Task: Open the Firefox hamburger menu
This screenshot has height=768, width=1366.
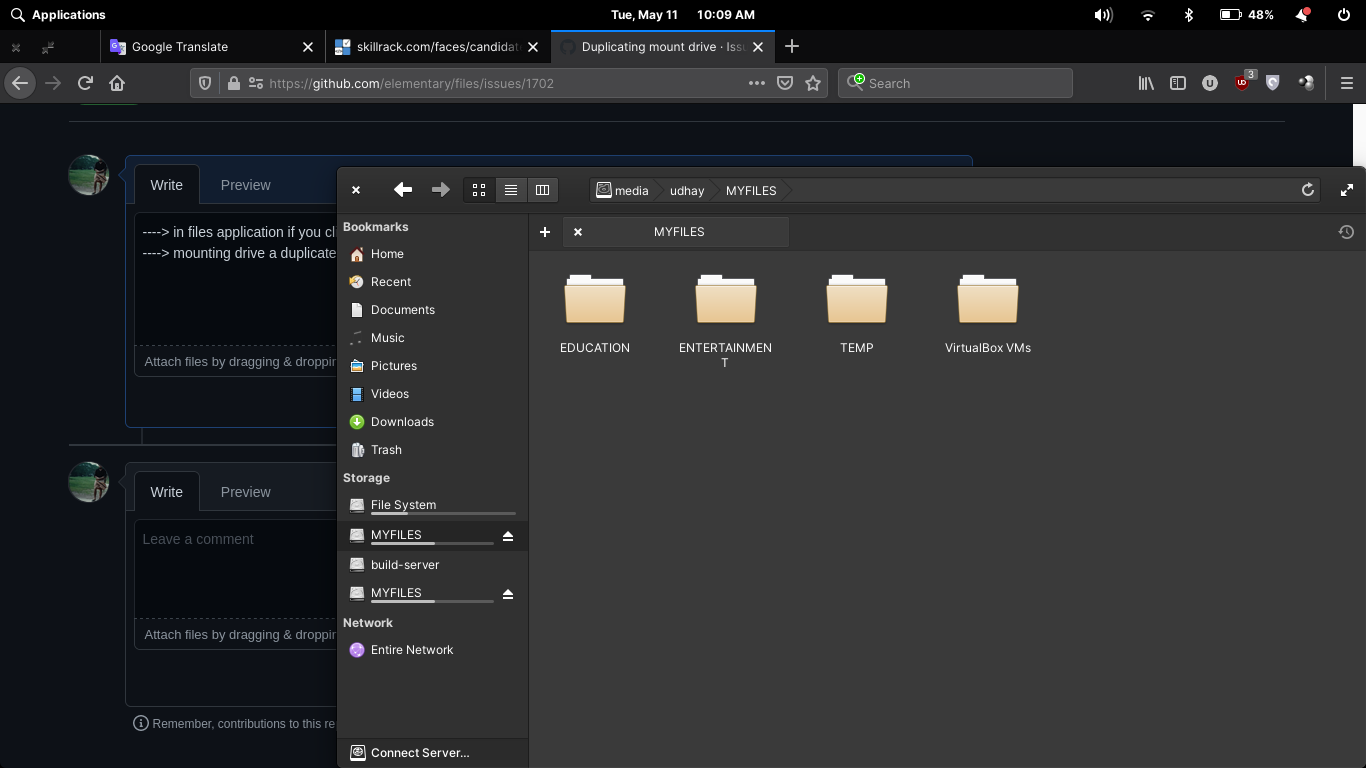Action: [x=1346, y=83]
